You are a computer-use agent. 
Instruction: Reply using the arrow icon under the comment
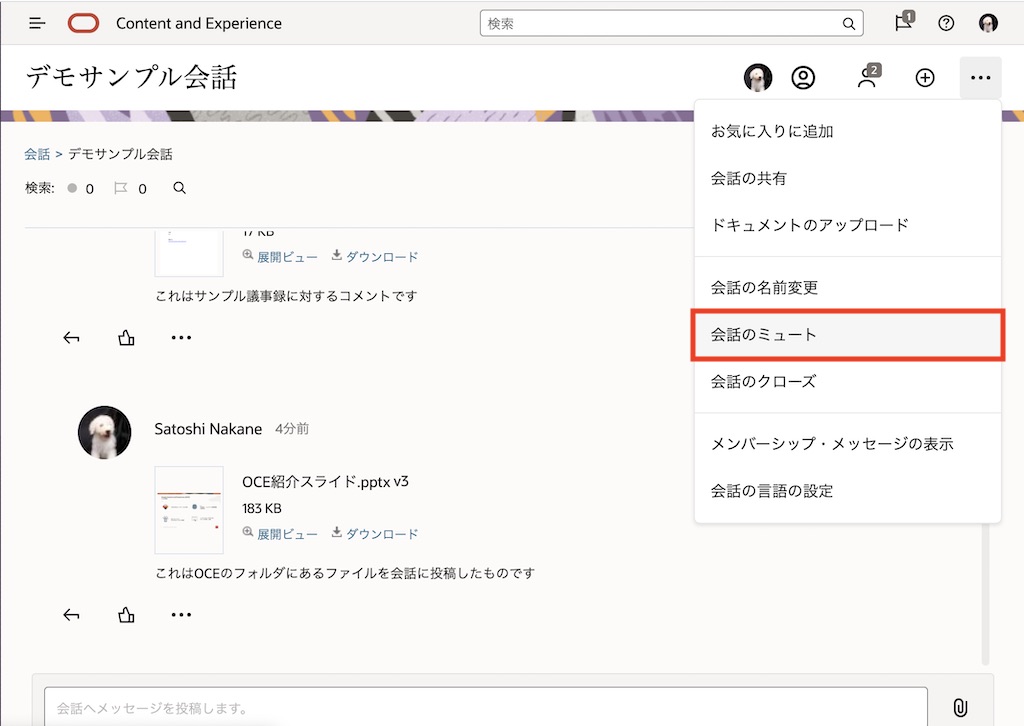71,337
